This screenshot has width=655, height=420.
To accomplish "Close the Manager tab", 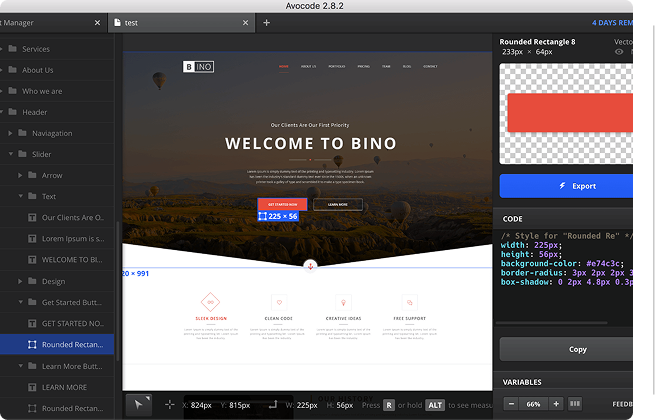I will point(97,23).
